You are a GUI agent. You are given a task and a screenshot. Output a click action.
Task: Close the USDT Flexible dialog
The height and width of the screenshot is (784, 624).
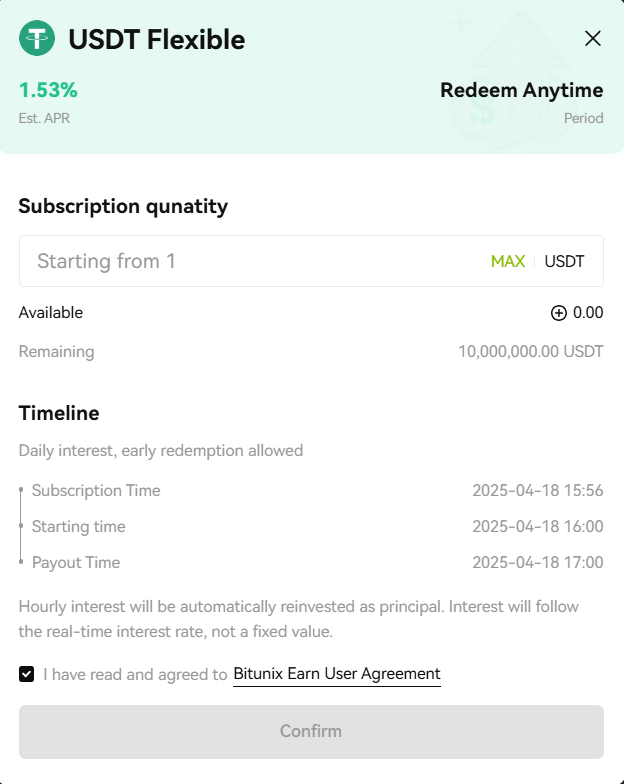click(592, 38)
